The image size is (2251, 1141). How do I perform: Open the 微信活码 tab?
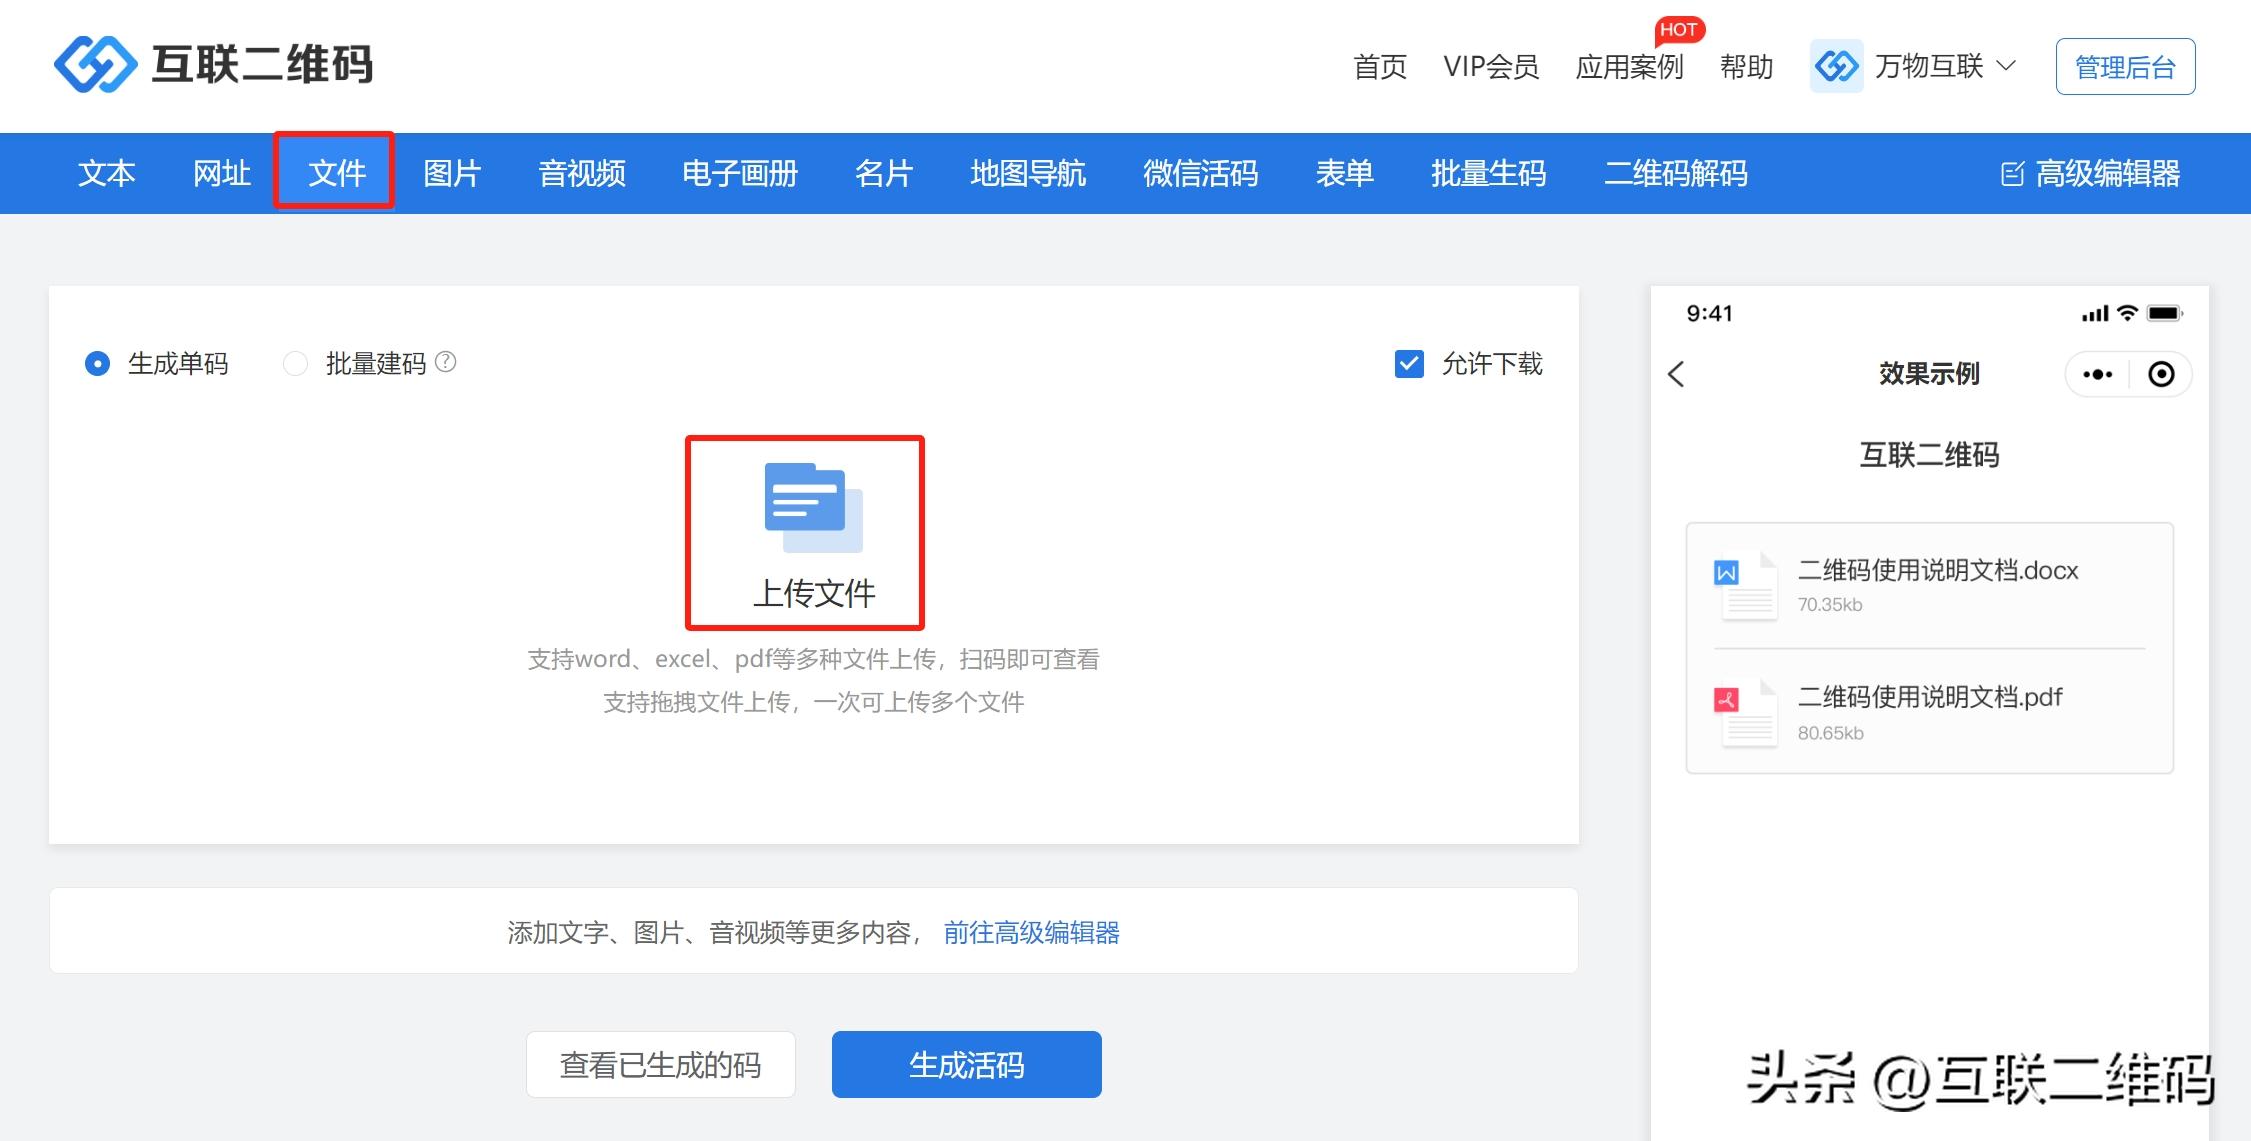pyautogui.click(x=1200, y=173)
